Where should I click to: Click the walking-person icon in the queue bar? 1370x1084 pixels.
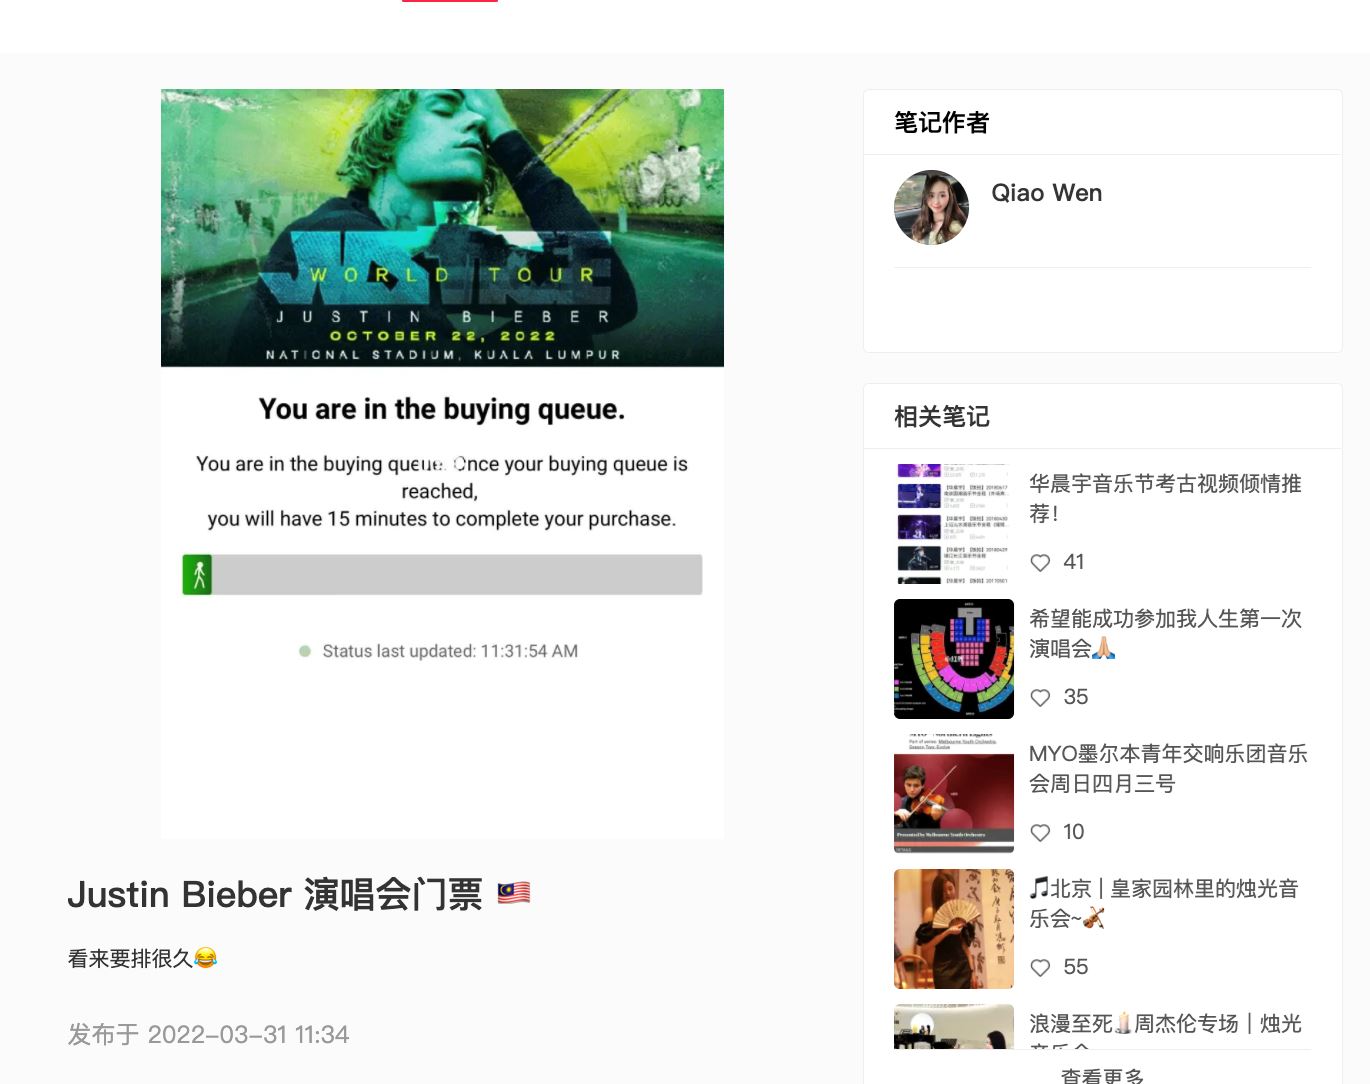click(x=198, y=574)
